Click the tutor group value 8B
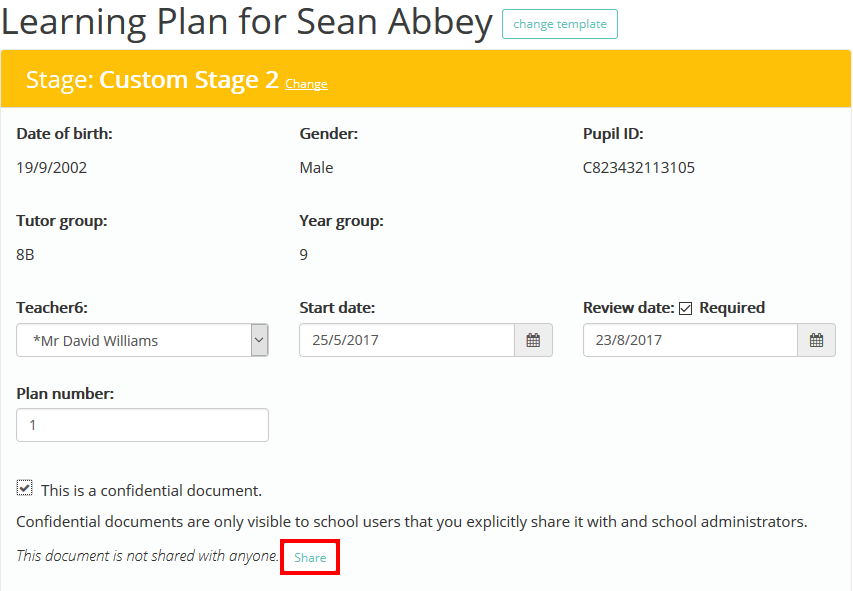Image resolution: width=853 pixels, height=591 pixels. coord(25,255)
